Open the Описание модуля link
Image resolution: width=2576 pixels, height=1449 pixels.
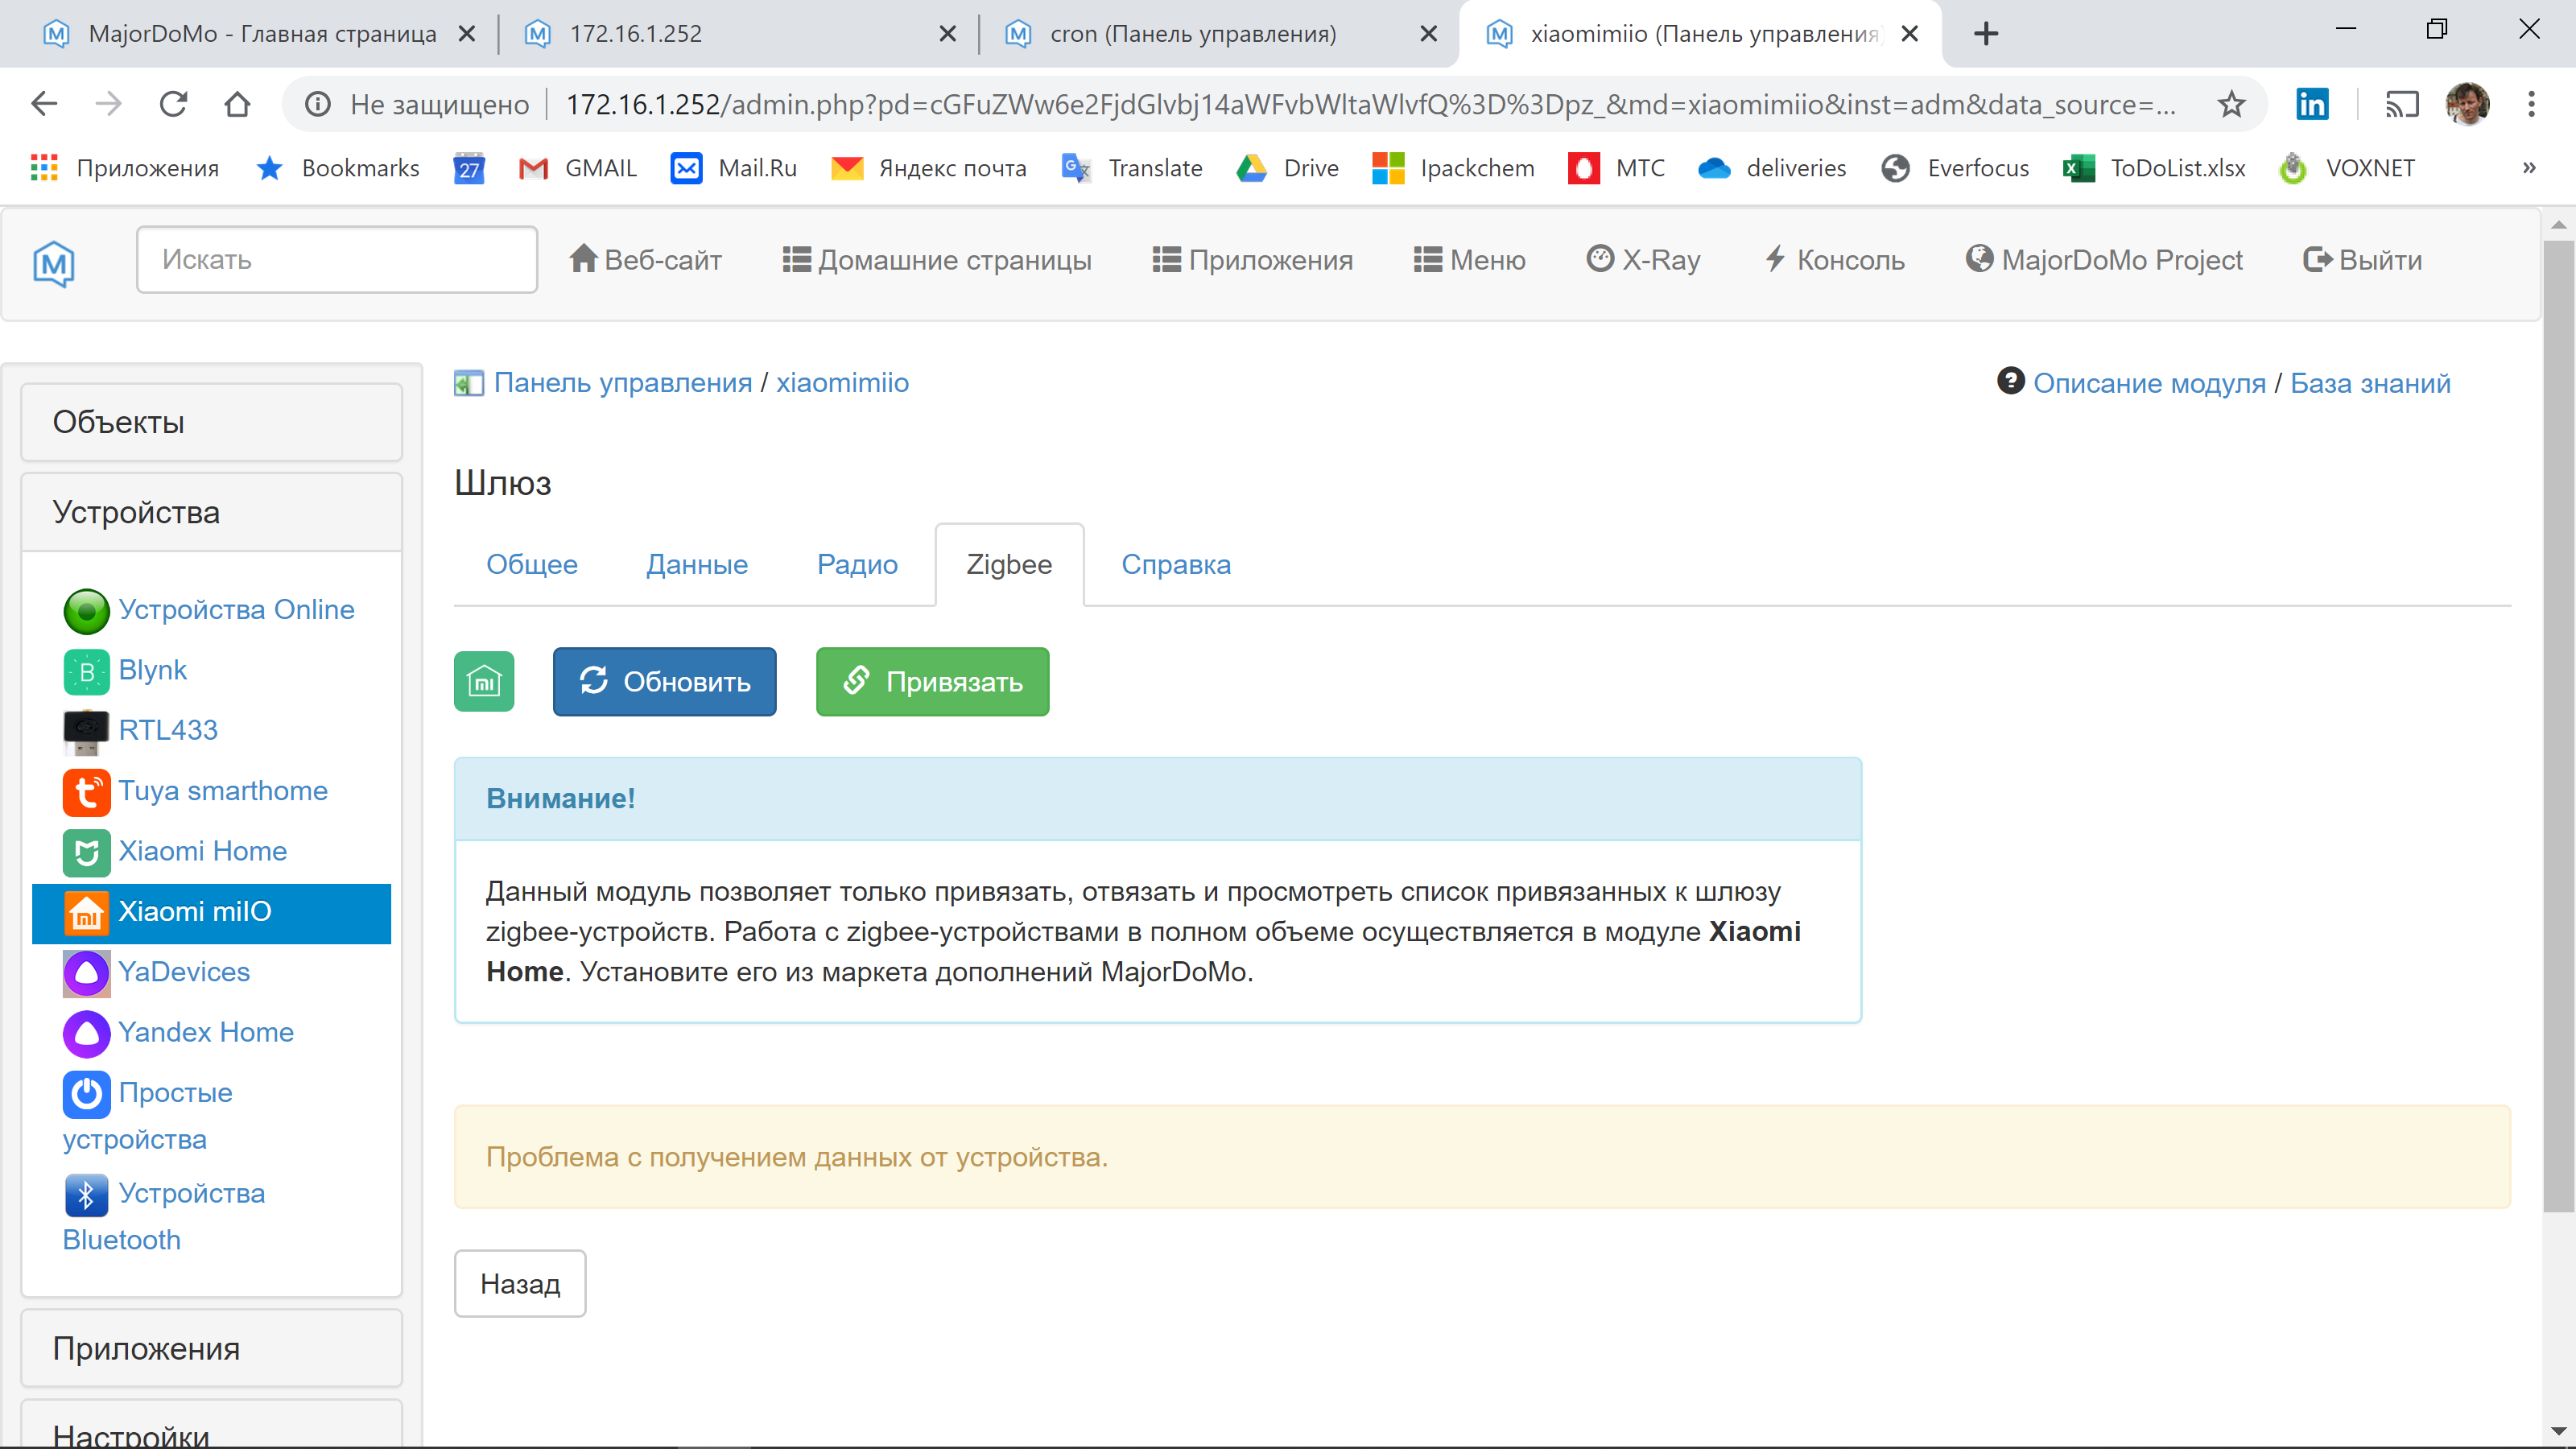(2151, 382)
